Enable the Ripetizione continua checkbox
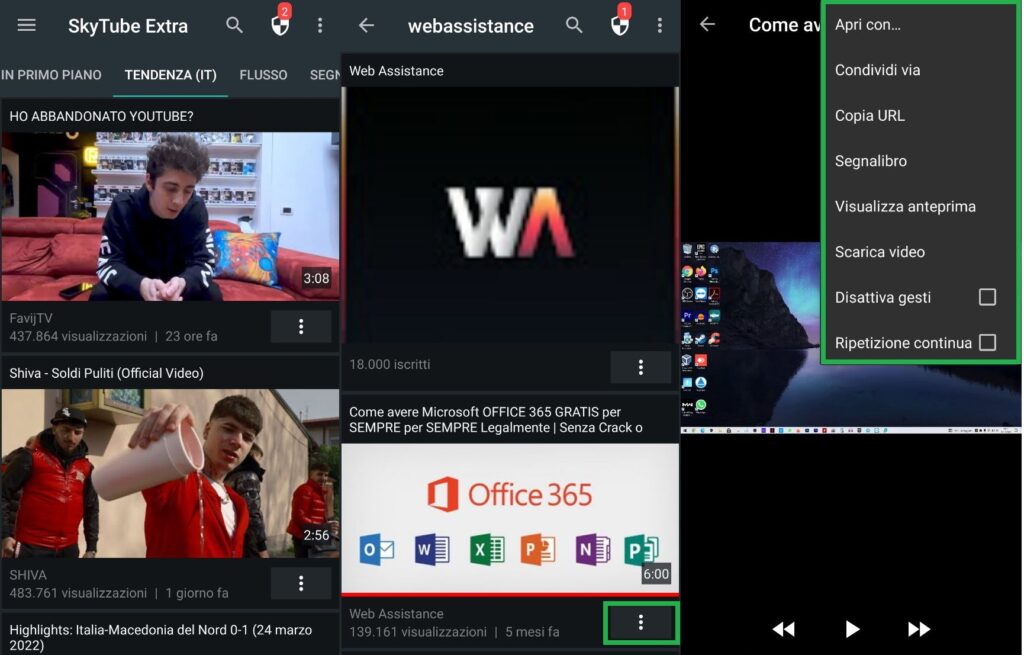 987,342
